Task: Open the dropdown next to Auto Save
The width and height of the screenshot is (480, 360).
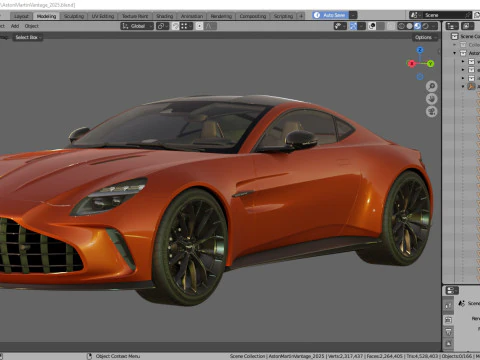Action: [353, 15]
